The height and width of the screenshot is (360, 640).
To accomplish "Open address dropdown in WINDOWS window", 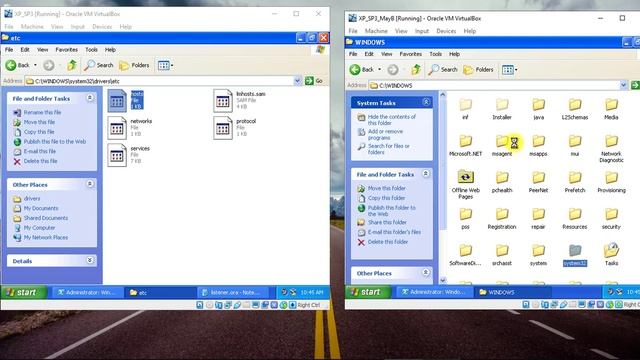I will [623, 85].
